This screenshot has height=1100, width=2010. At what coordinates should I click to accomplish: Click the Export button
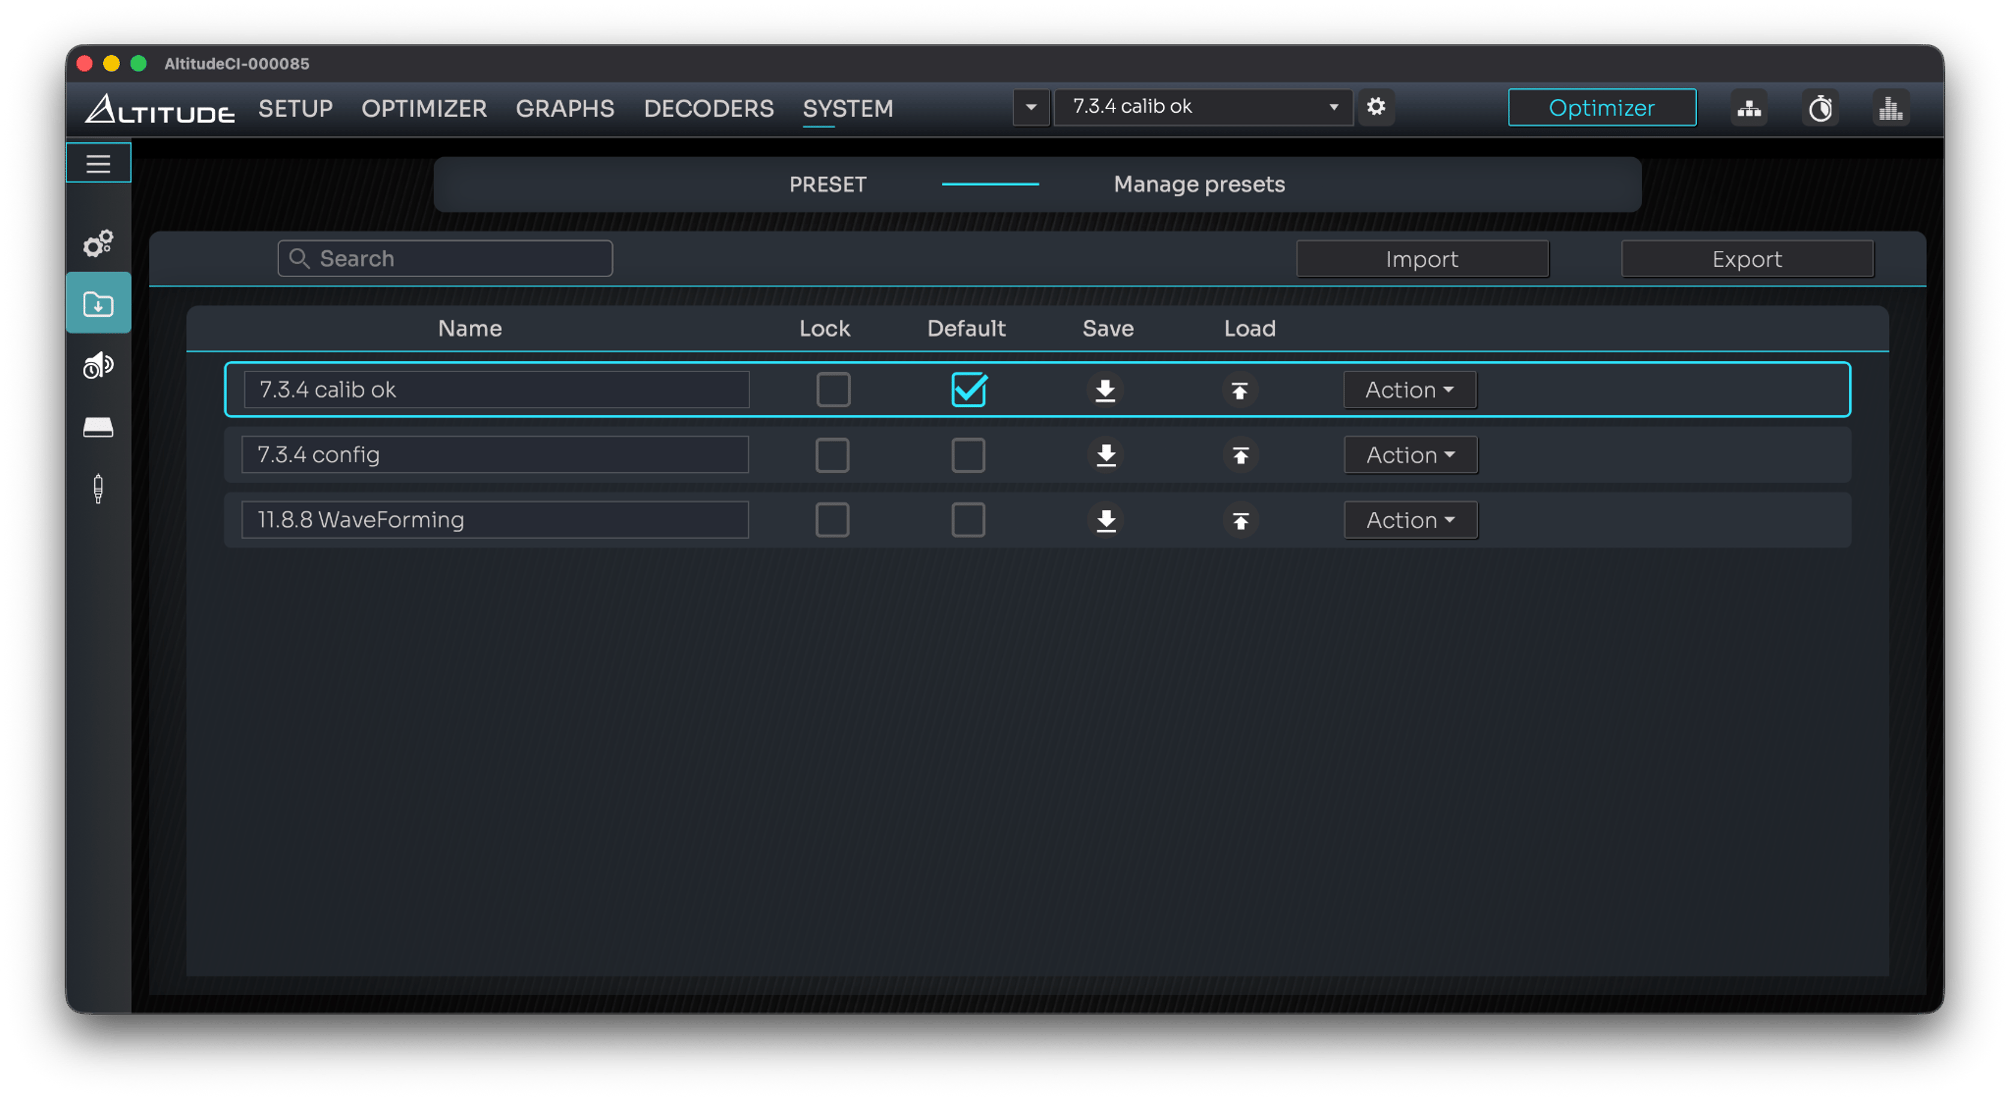click(1747, 259)
